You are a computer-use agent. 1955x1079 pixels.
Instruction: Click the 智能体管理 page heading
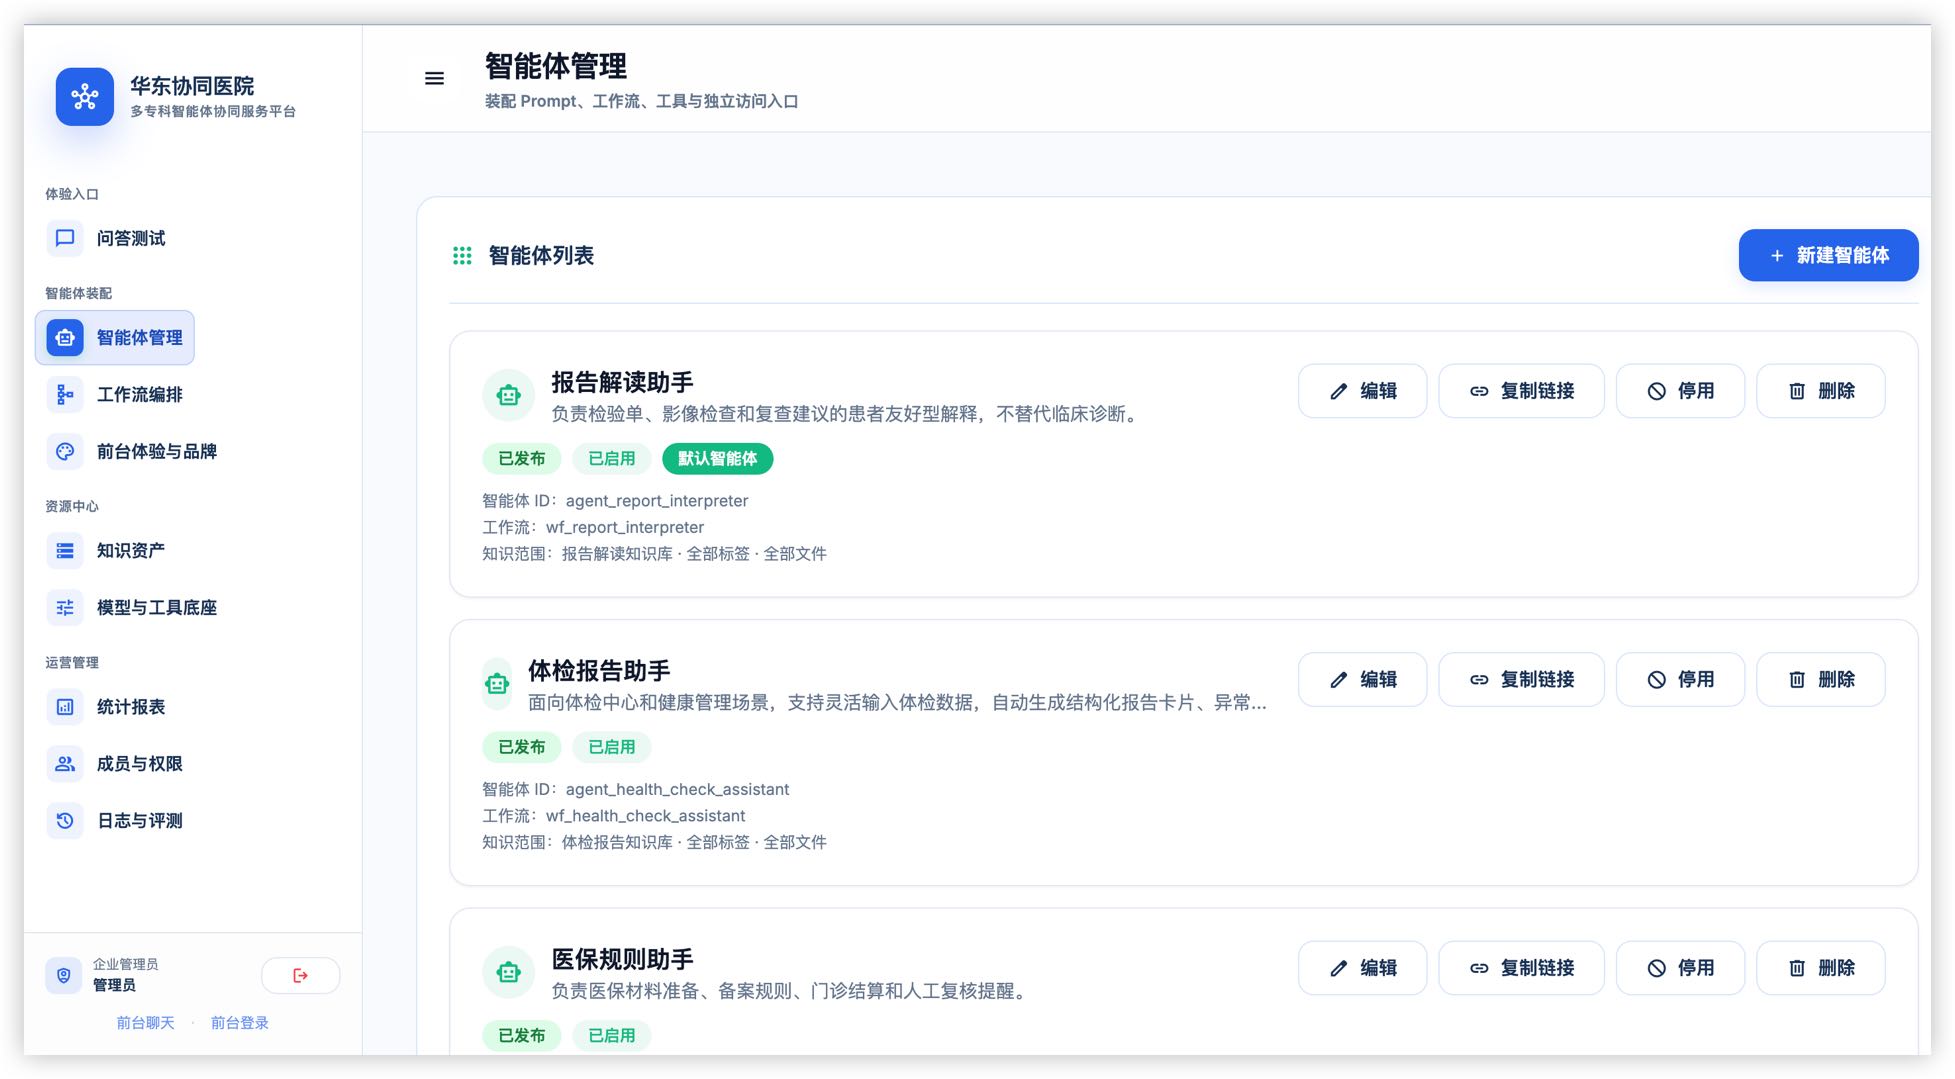(x=556, y=66)
